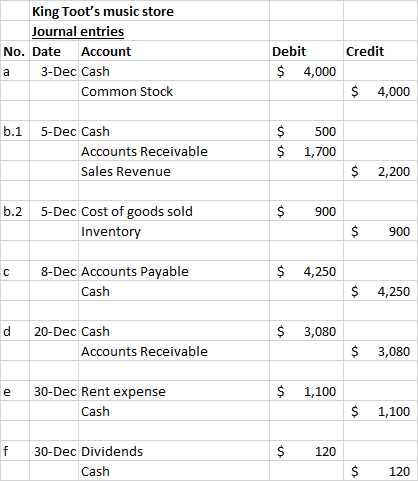Click the 'Sales Revenue' account cell
This screenshot has height=481, width=418.
pyautogui.click(x=174, y=171)
